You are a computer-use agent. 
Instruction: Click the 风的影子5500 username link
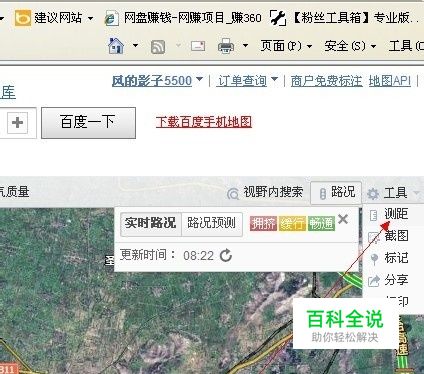pos(152,81)
